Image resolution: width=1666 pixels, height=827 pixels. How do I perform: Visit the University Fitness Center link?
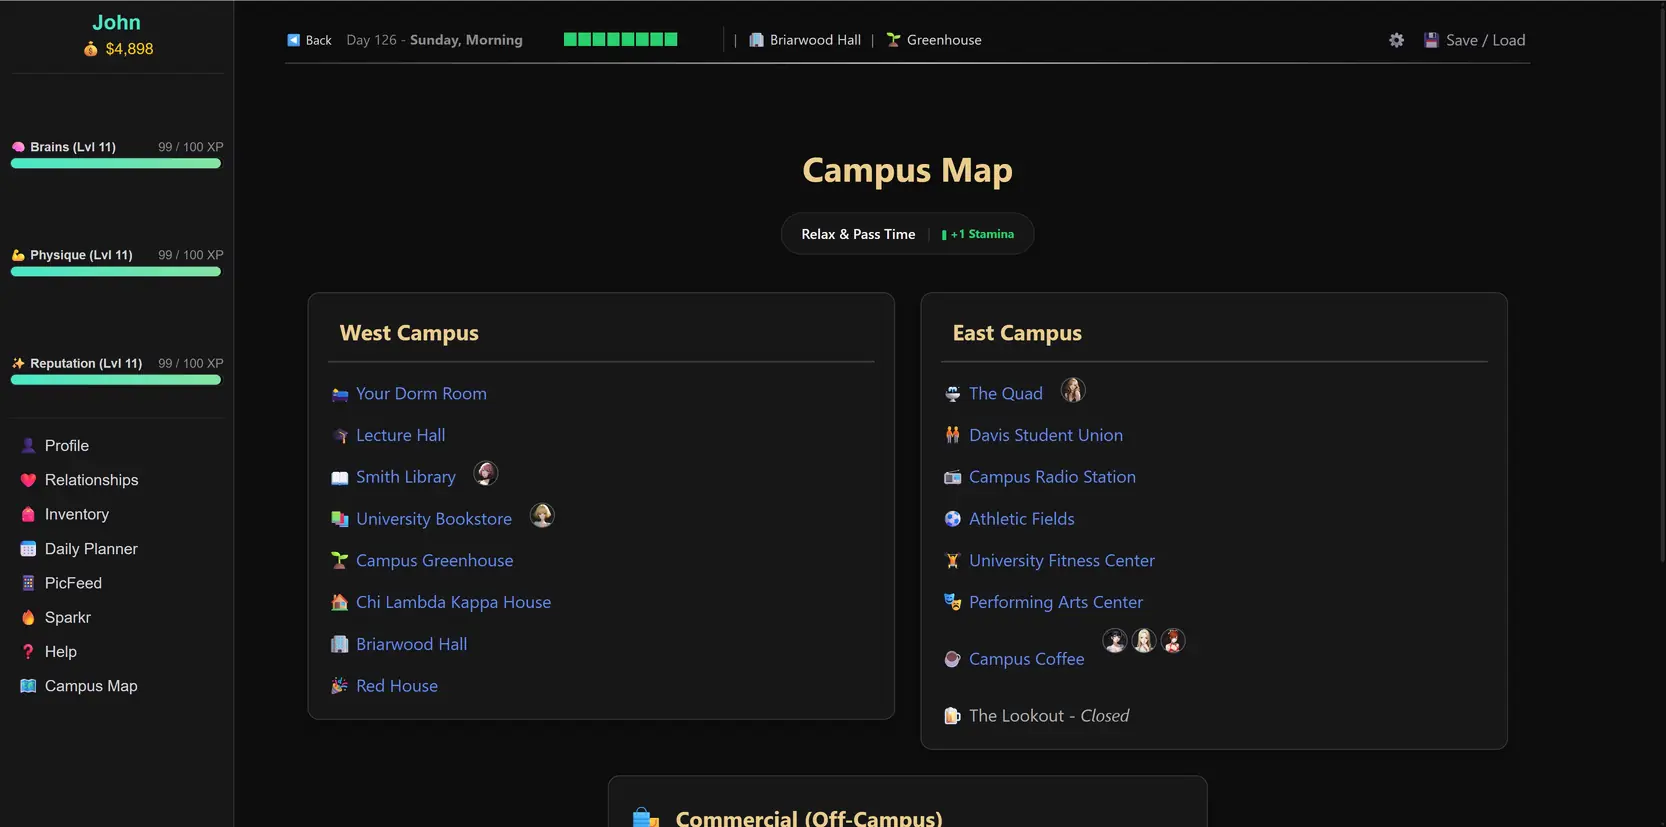point(1061,561)
